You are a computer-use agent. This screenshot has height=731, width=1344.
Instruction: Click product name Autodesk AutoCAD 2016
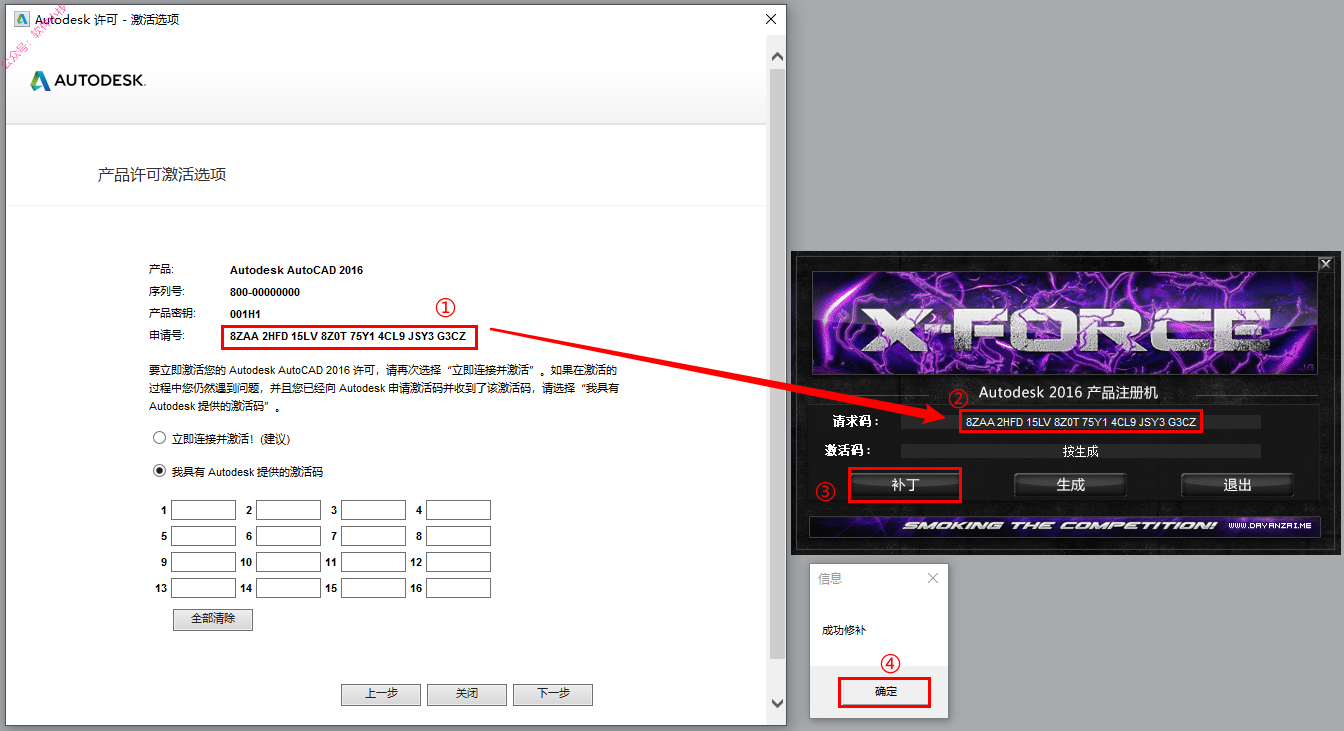tap(297, 270)
